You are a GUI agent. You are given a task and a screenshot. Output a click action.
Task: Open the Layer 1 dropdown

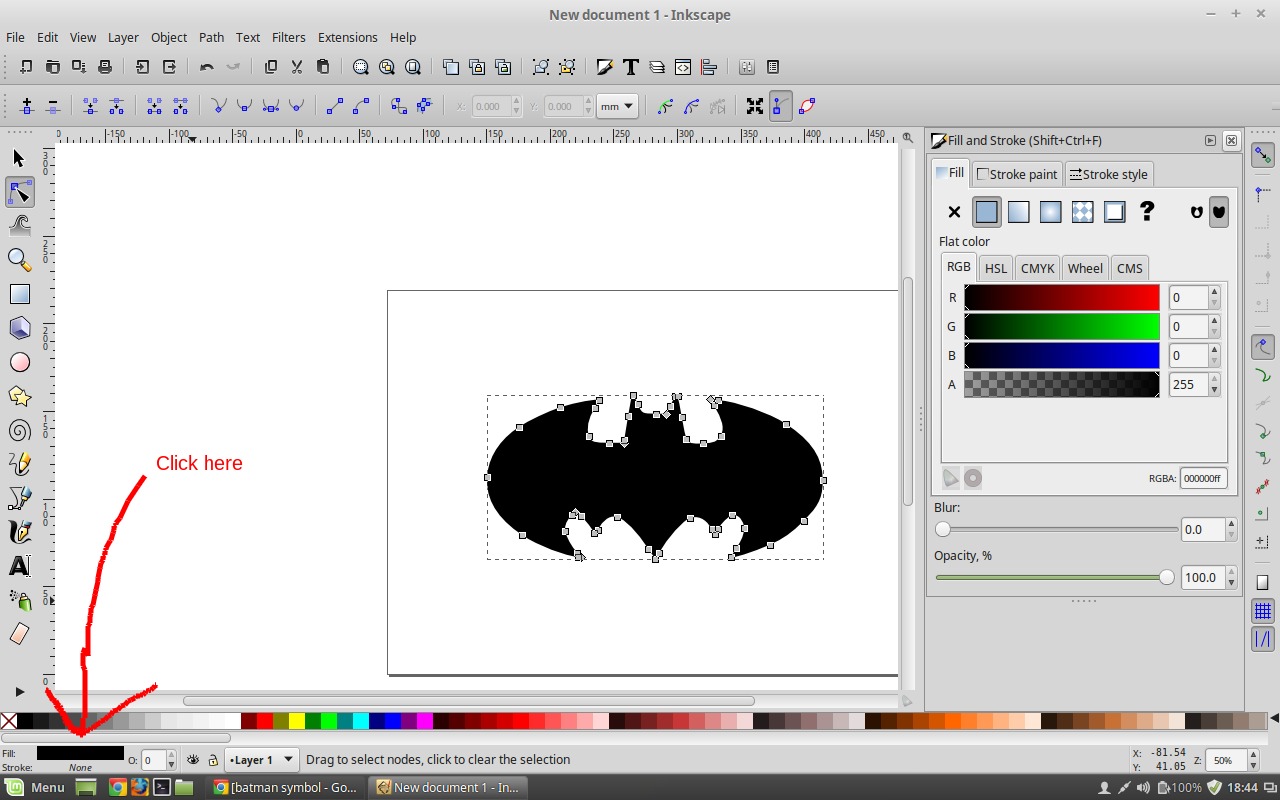click(262, 760)
